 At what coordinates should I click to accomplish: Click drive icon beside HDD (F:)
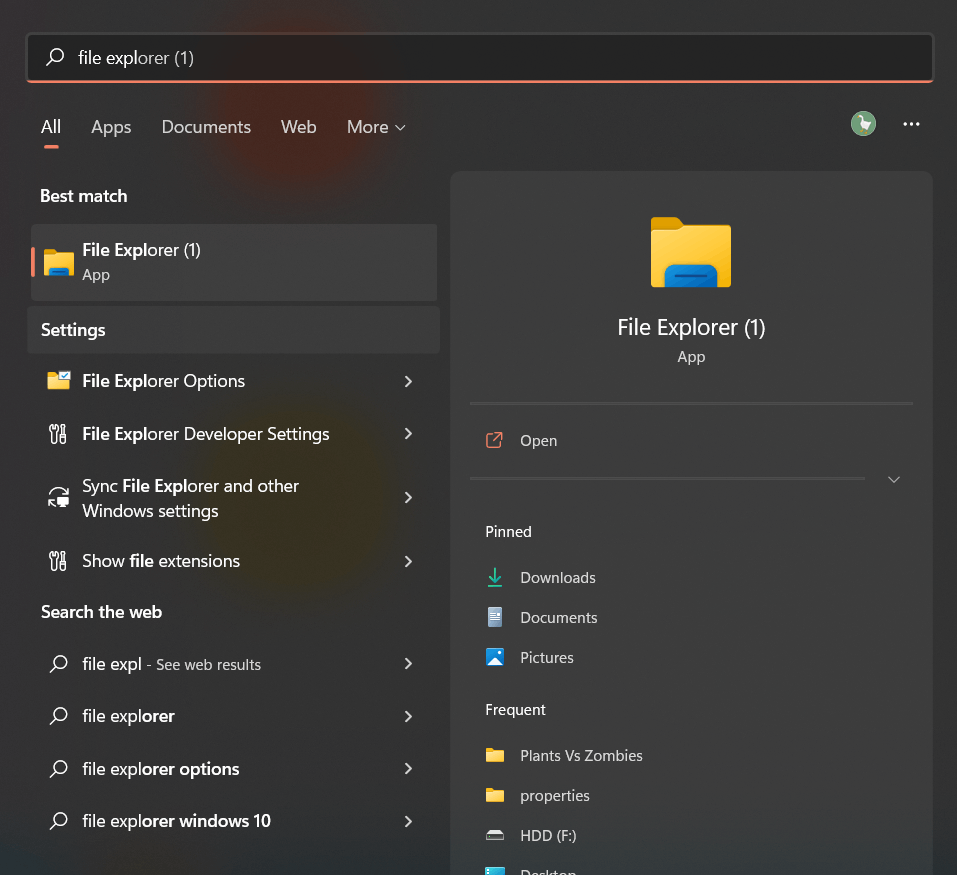pos(495,835)
